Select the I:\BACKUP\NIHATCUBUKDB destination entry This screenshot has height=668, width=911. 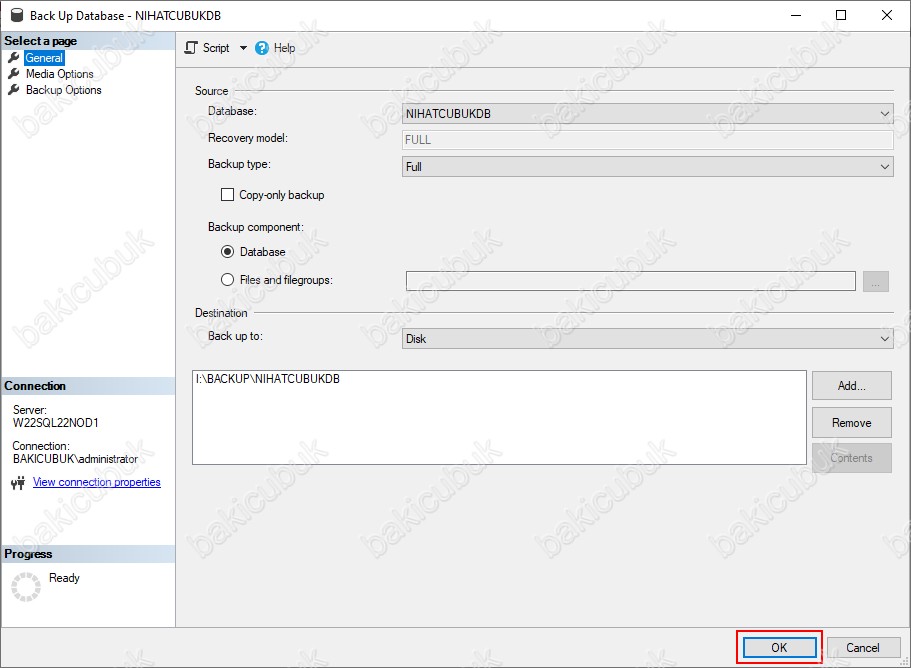point(268,379)
